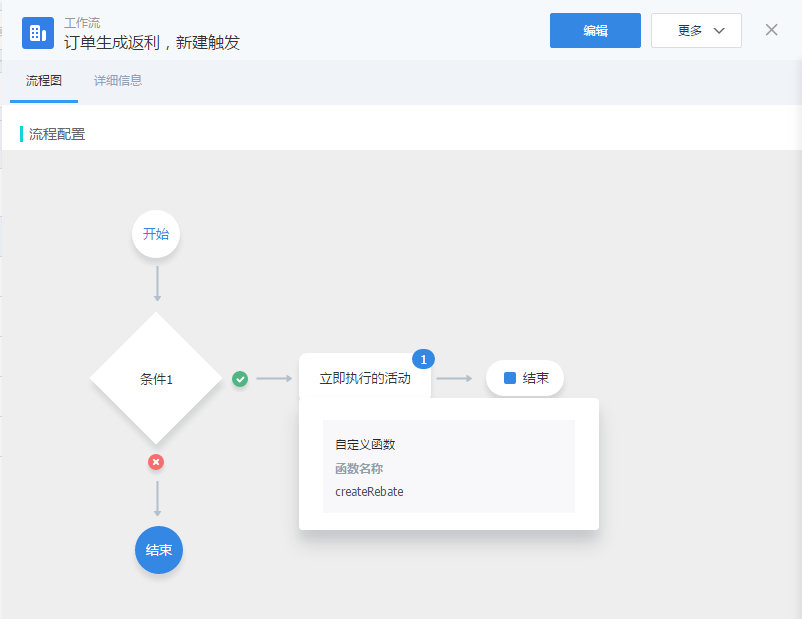This screenshot has width=802, height=619.
Task: Close the workflow detail panel
Action: (771, 30)
